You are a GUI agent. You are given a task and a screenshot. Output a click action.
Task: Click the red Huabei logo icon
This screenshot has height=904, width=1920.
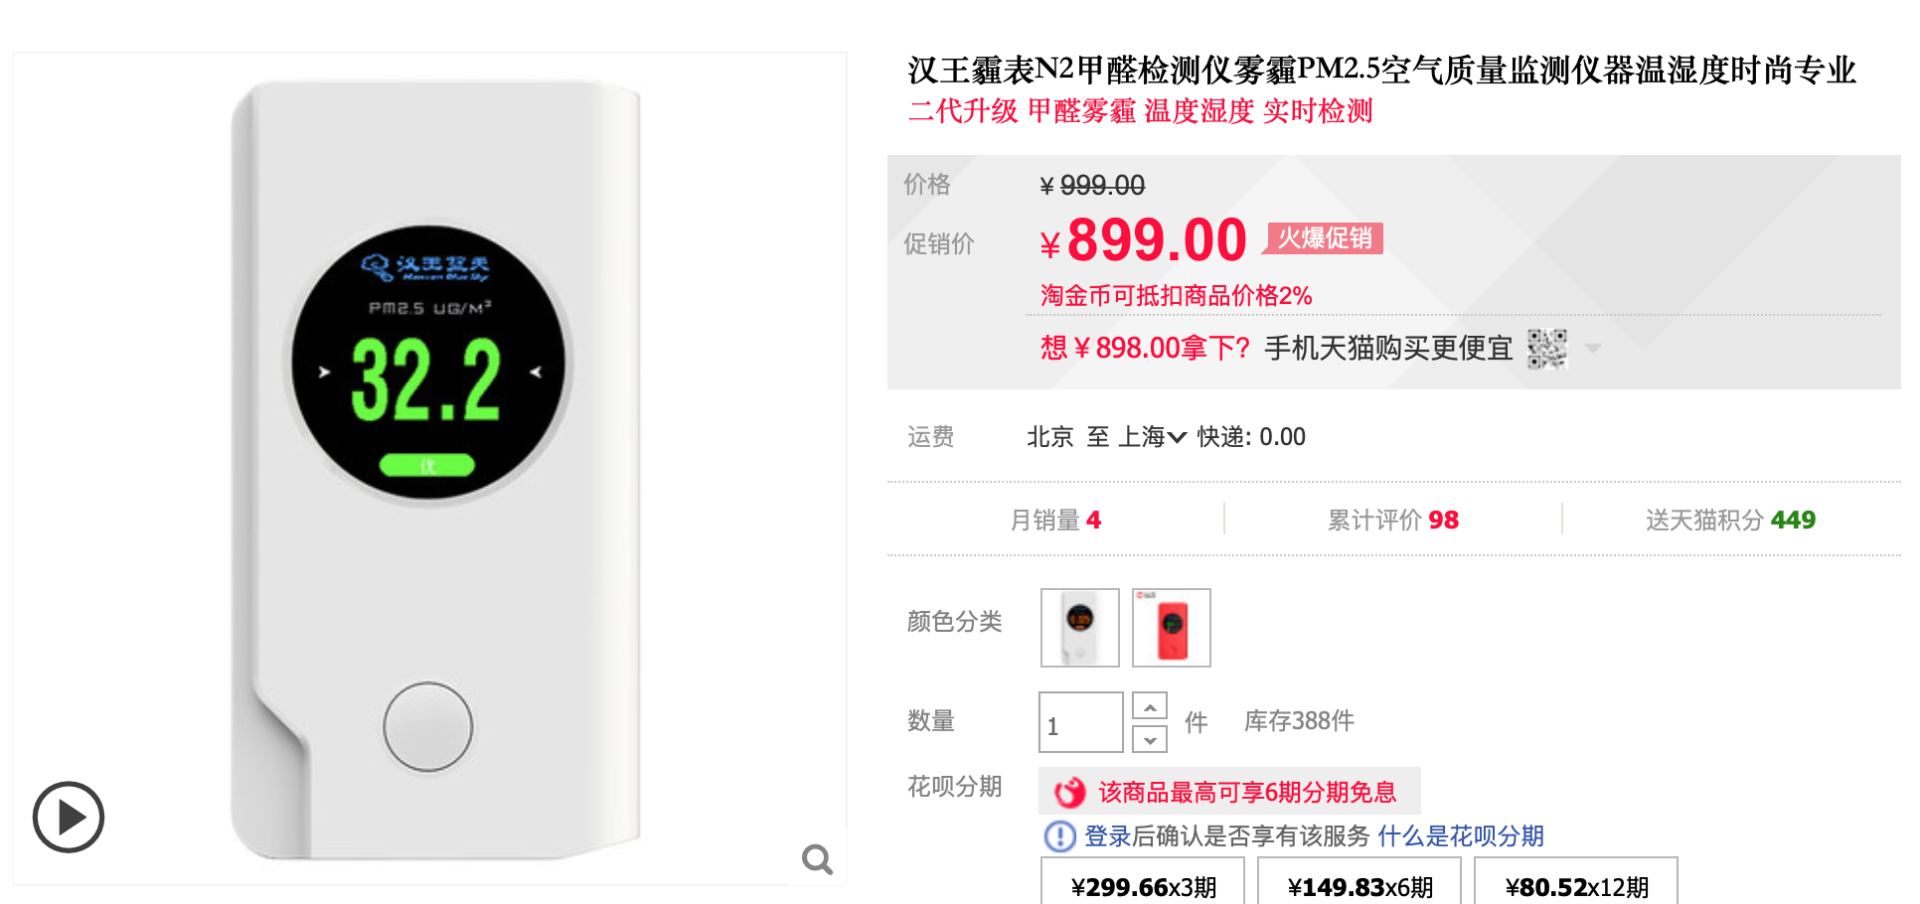[x=1070, y=792]
